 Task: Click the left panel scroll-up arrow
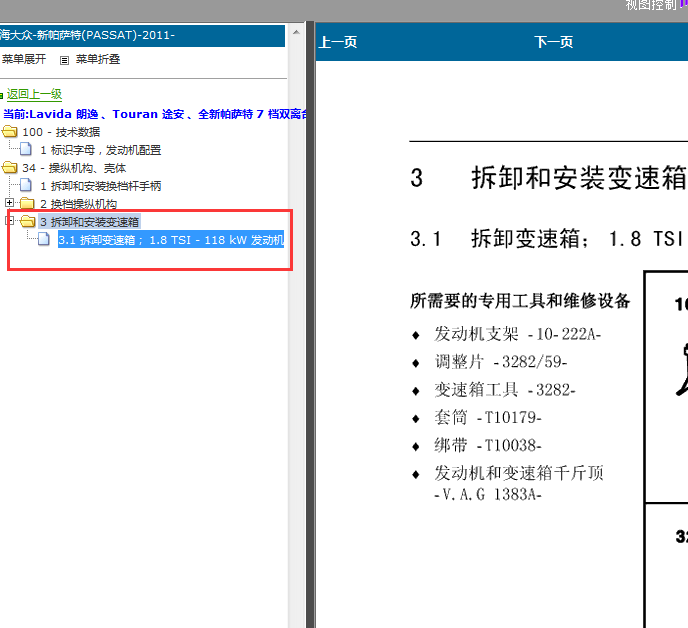click(x=296, y=32)
